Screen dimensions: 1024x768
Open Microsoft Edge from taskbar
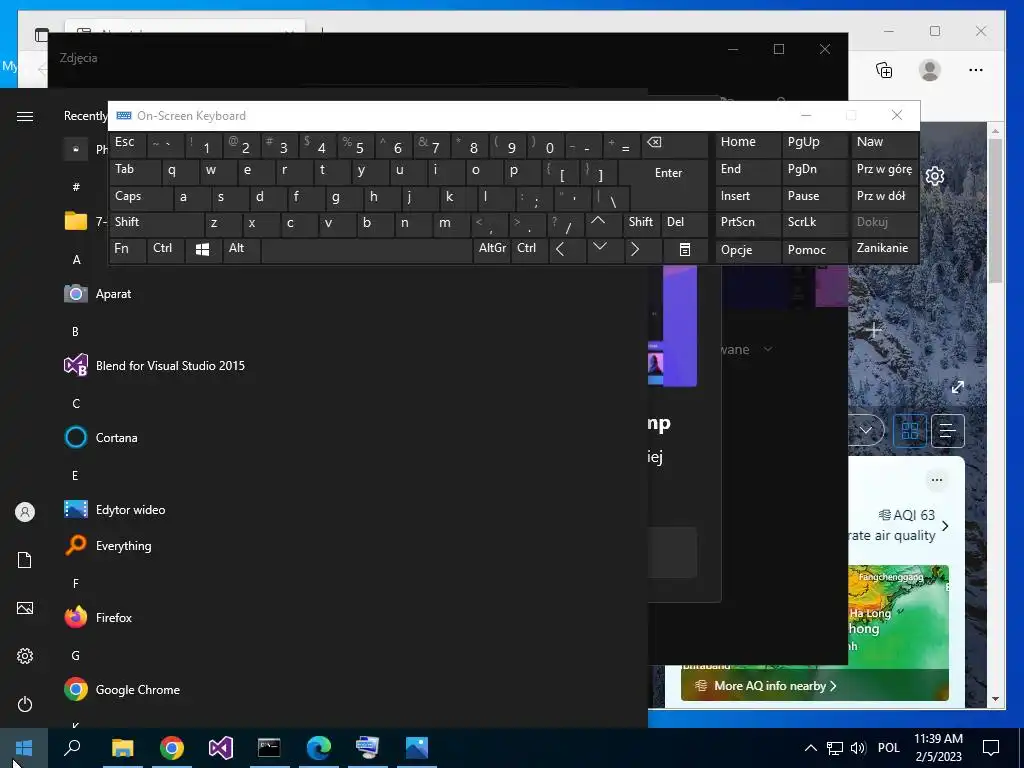pyautogui.click(x=319, y=748)
